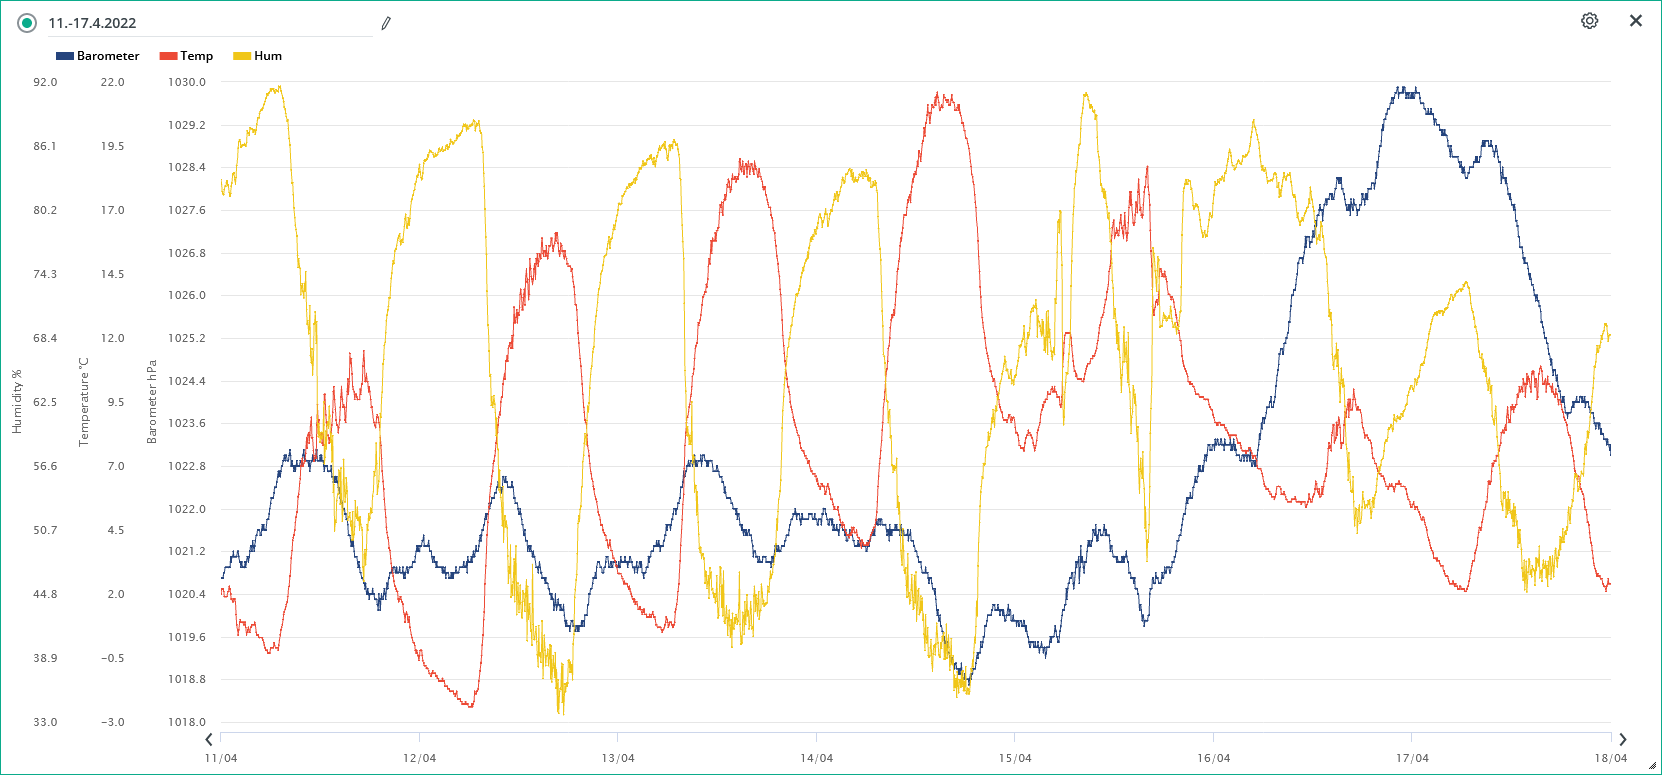This screenshot has width=1662, height=775.
Task: Click the pencil edit icon beside the title
Action: click(x=386, y=23)
